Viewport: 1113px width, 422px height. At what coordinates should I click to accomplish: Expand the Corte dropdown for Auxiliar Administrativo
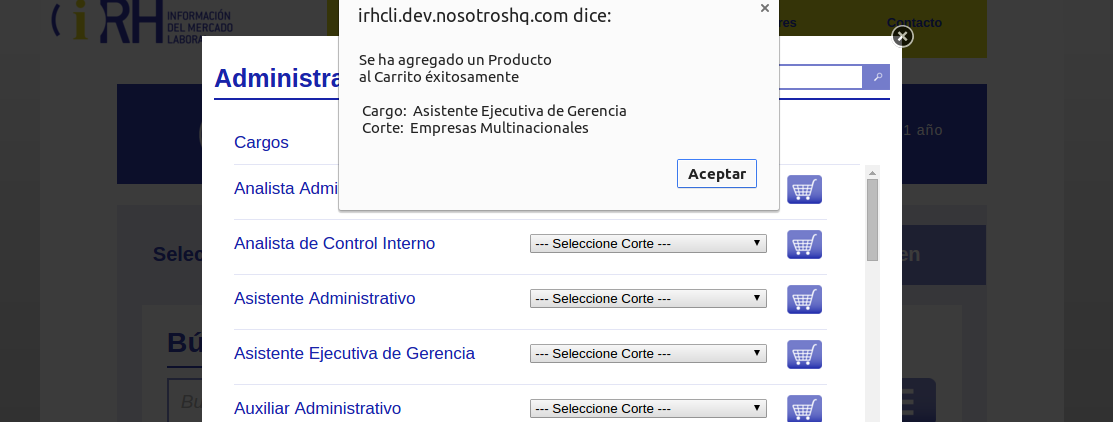[648, 409]
